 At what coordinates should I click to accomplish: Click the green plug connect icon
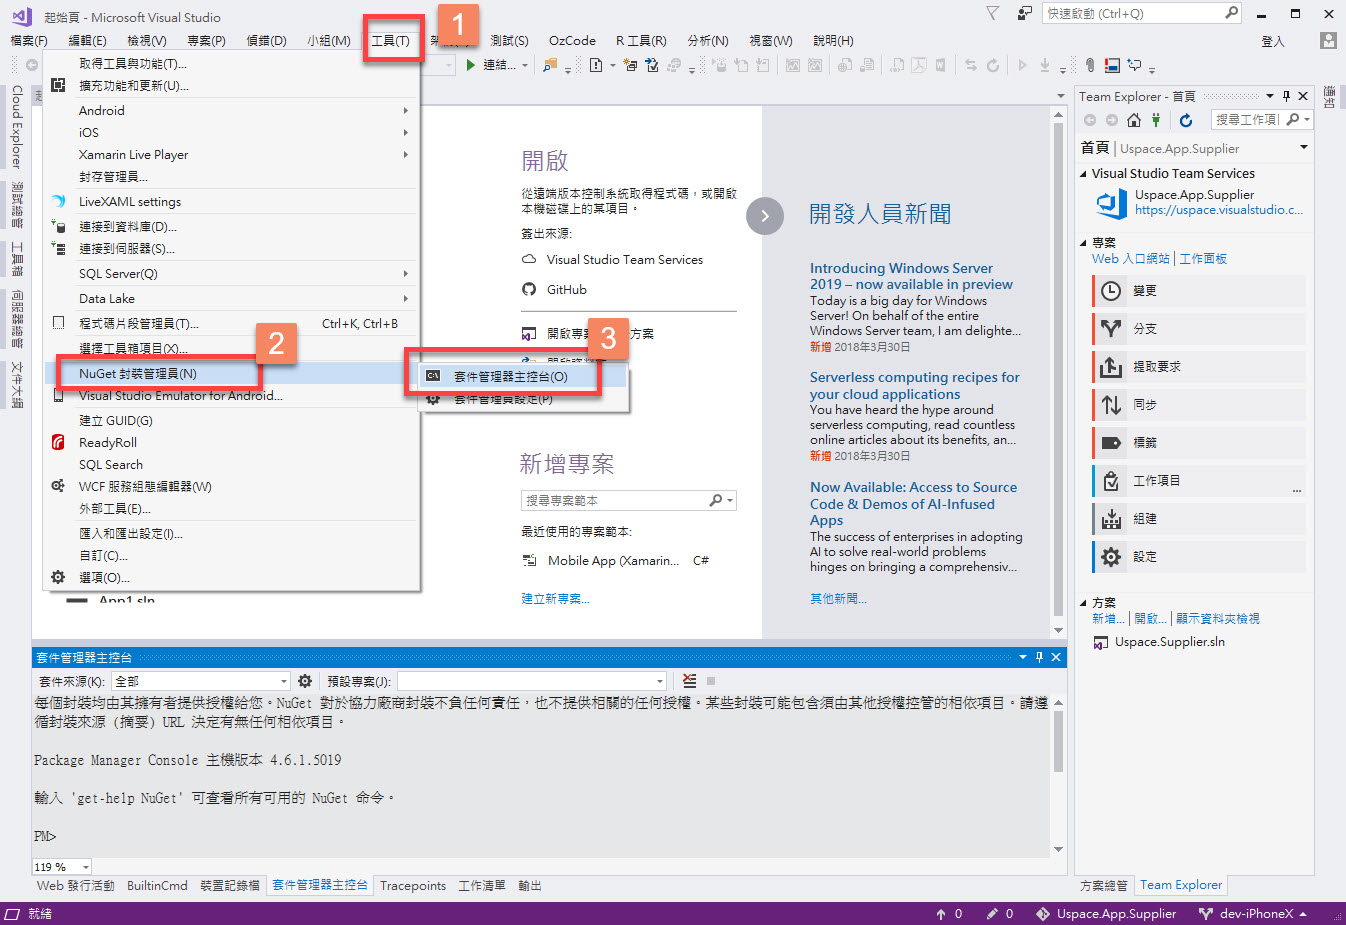coord(1156,120)
